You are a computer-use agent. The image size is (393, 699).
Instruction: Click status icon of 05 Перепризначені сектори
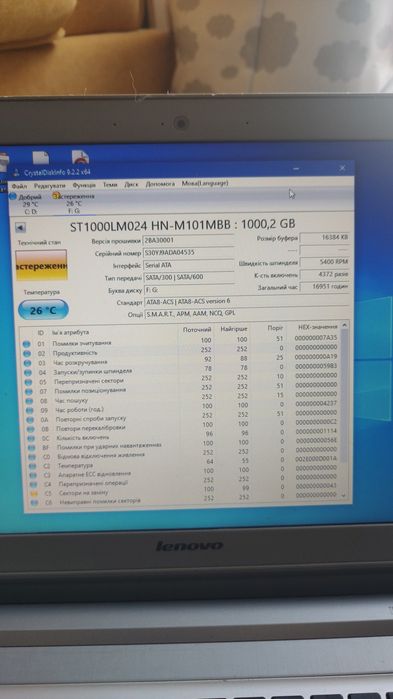coord(29,382)
